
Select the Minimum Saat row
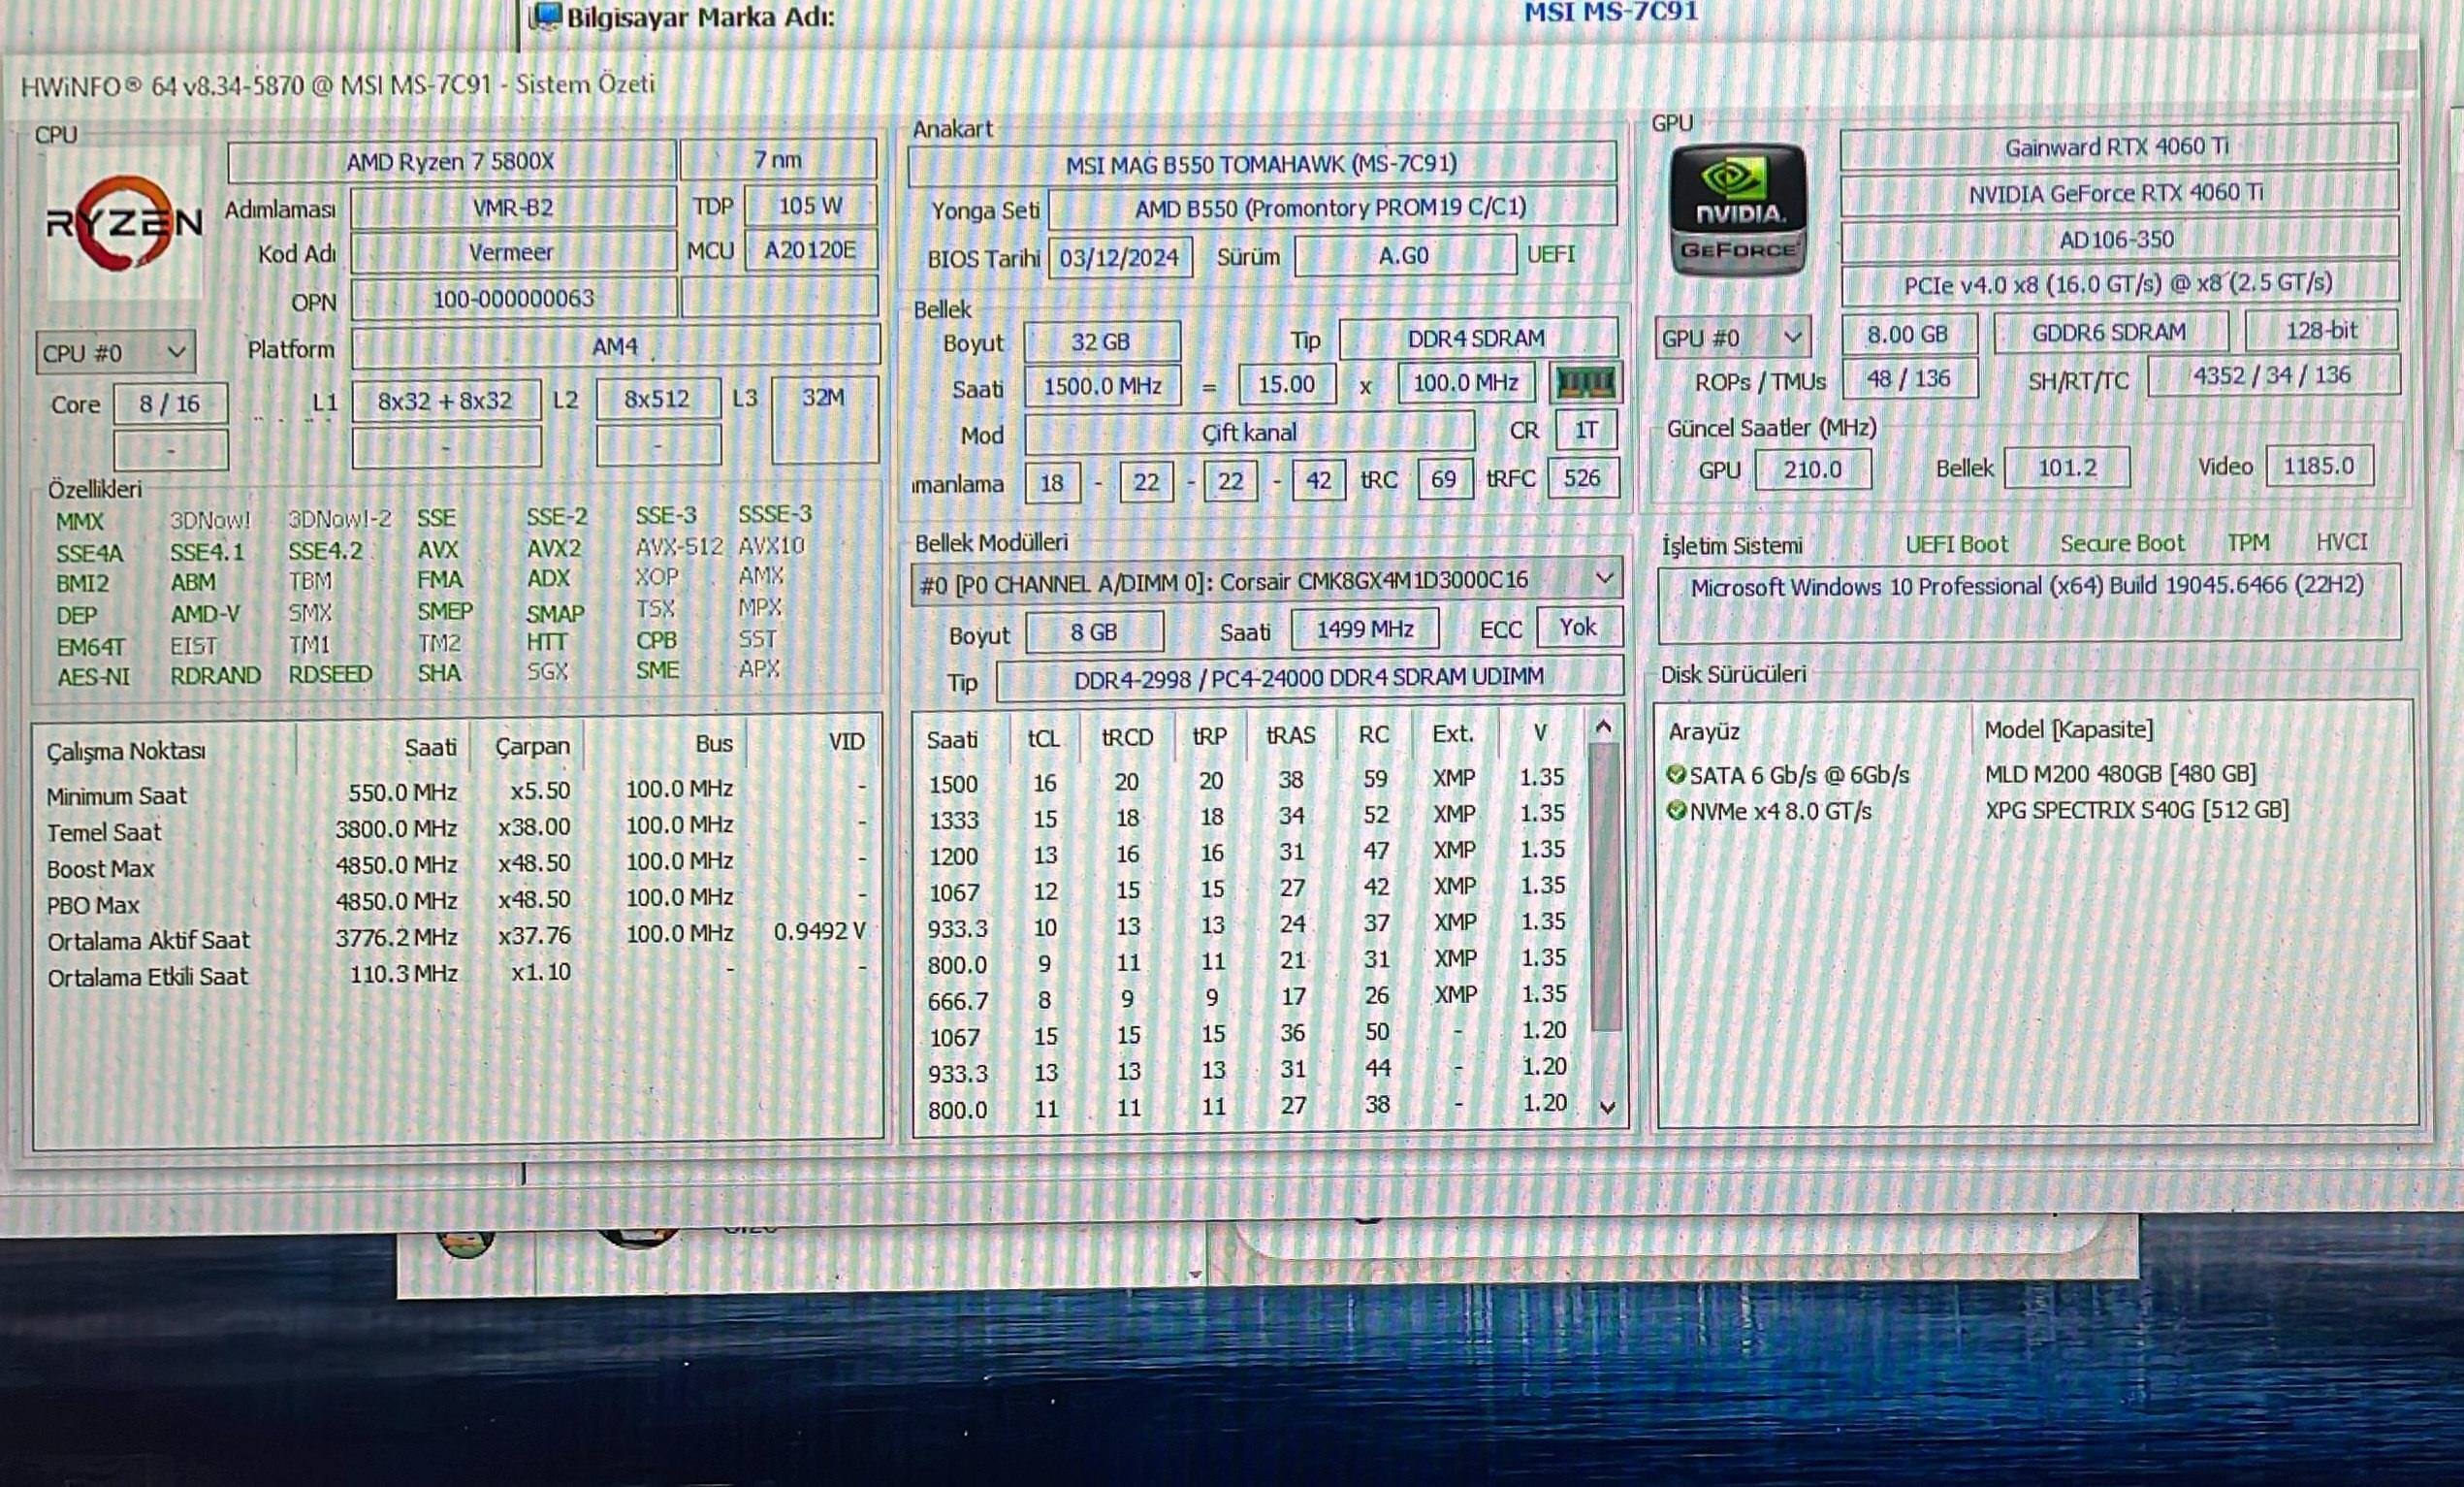point(456,792)
